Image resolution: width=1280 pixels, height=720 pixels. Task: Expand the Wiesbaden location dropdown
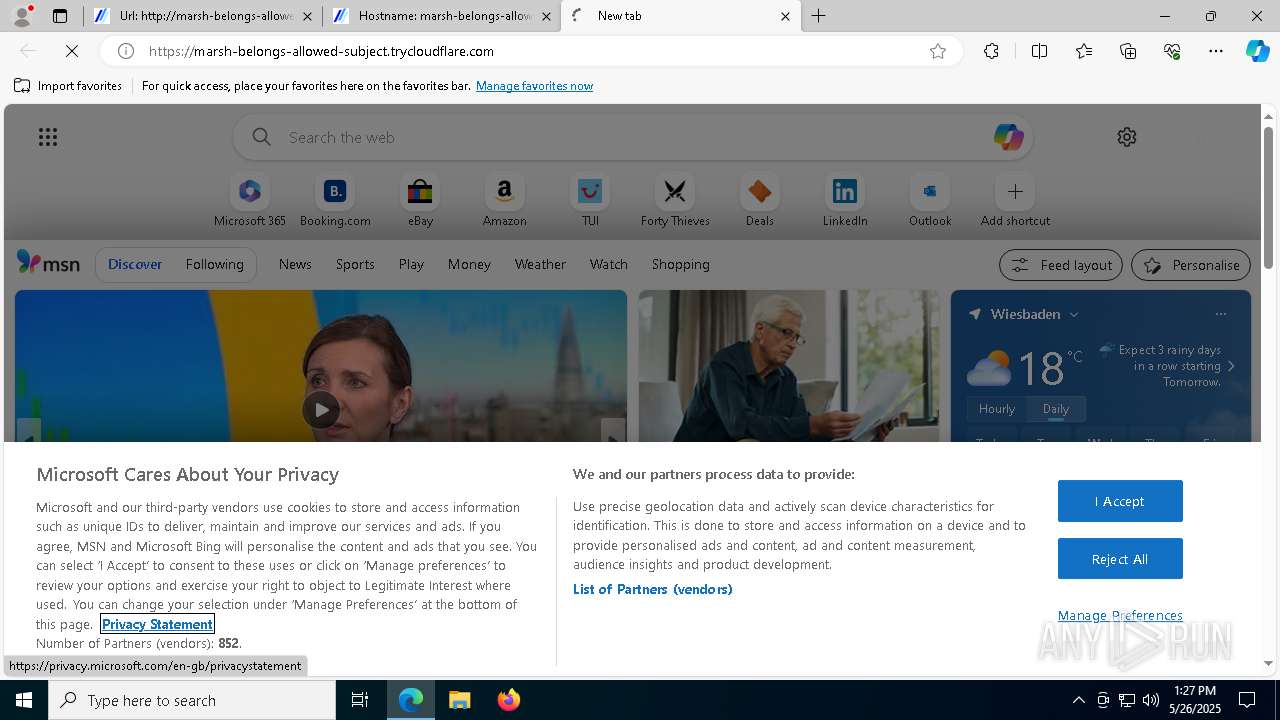point(1074,314)
